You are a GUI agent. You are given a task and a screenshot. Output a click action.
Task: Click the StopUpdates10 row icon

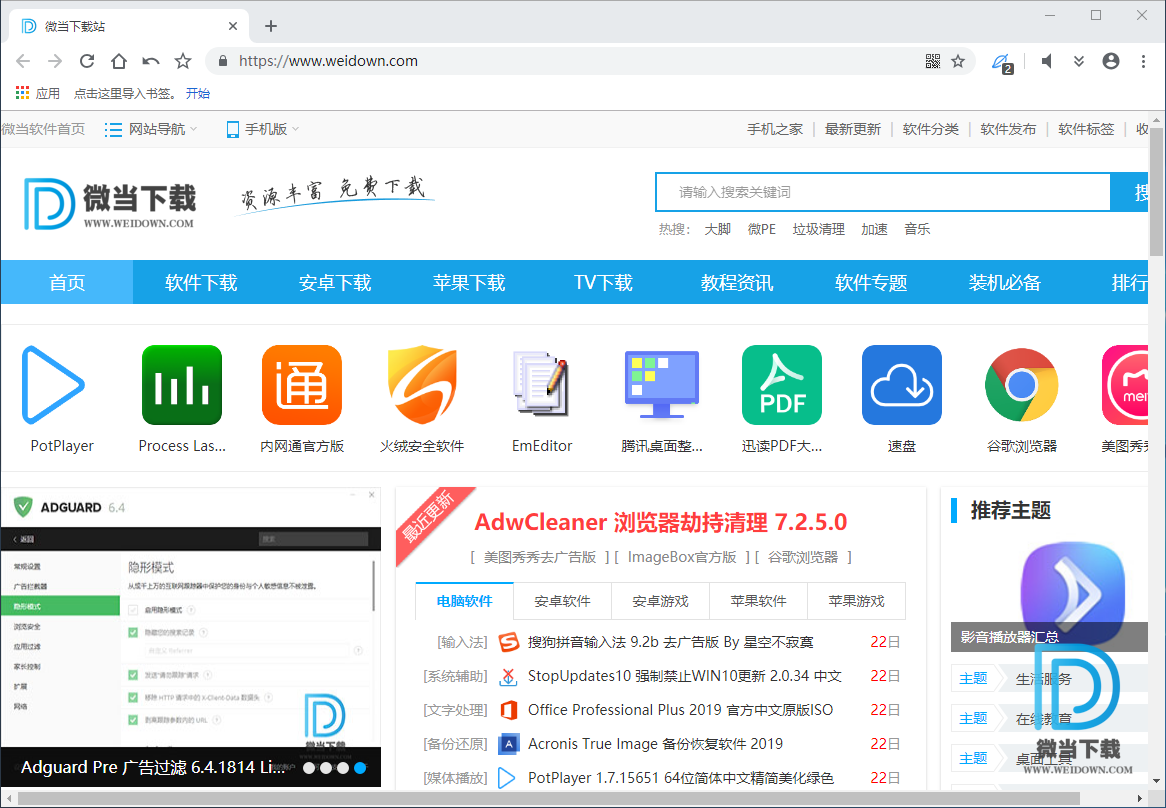[509, 676]
